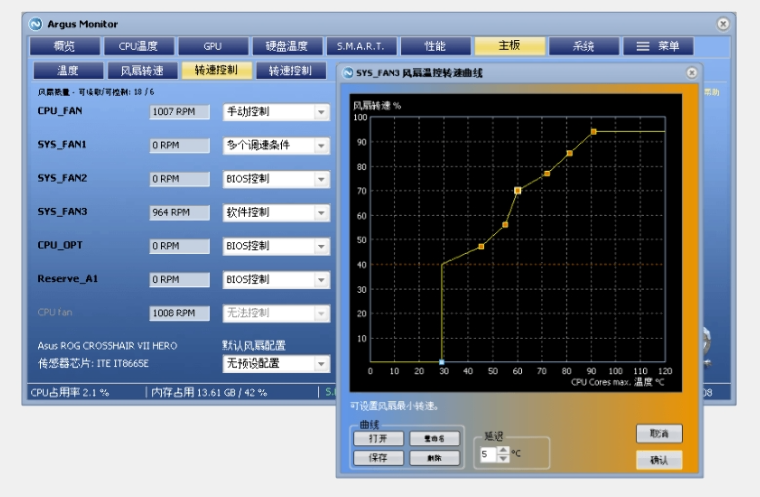Click the 传感器芯片: ITE IT8665E text
The width and height of the screenshot is (760, 497).
coord(94,363)
